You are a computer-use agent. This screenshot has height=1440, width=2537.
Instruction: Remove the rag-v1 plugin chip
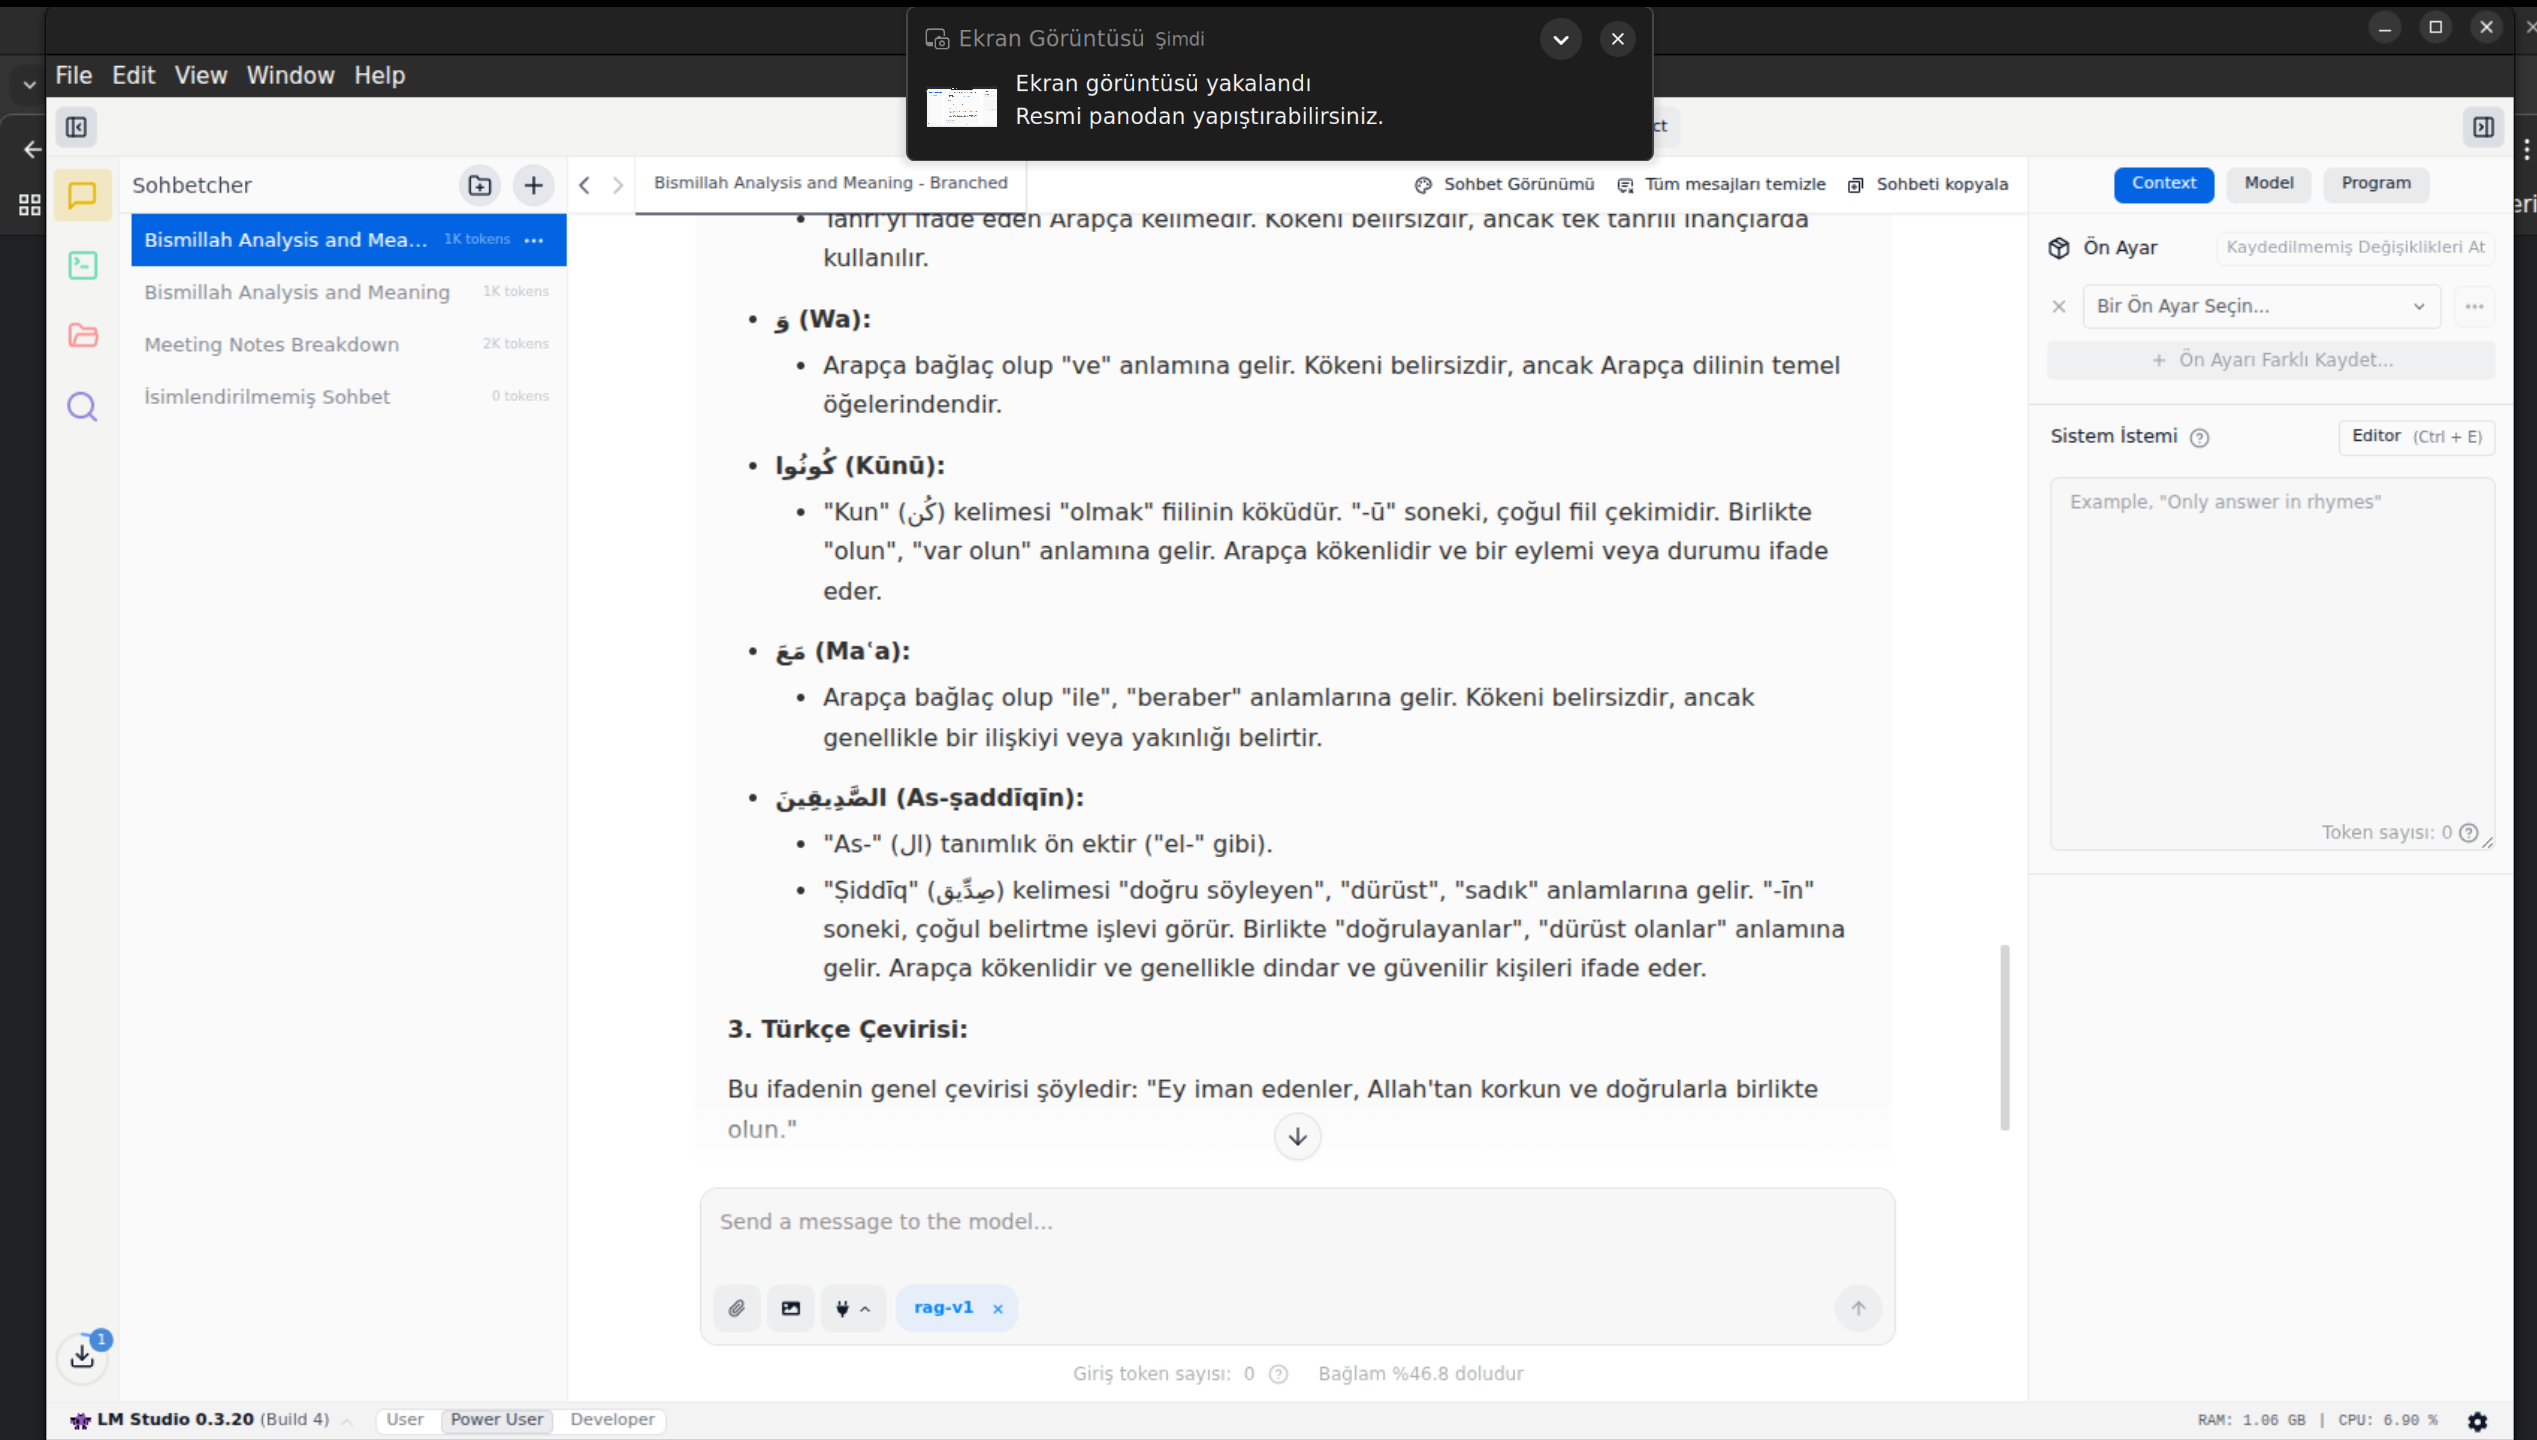(x=997, y=1309)
